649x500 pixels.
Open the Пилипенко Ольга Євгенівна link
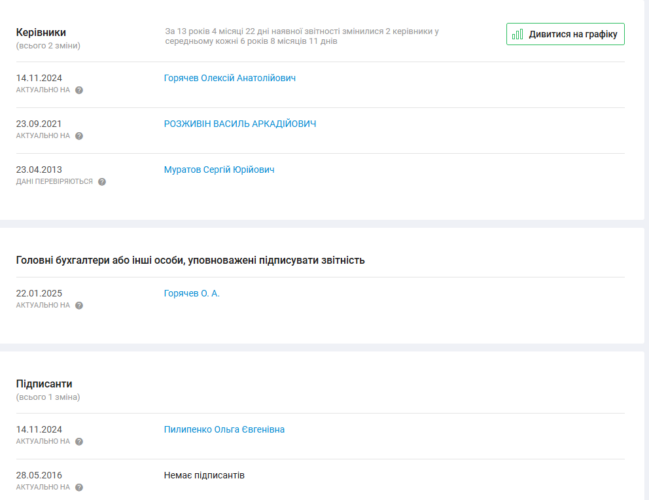tap(224, 430)
